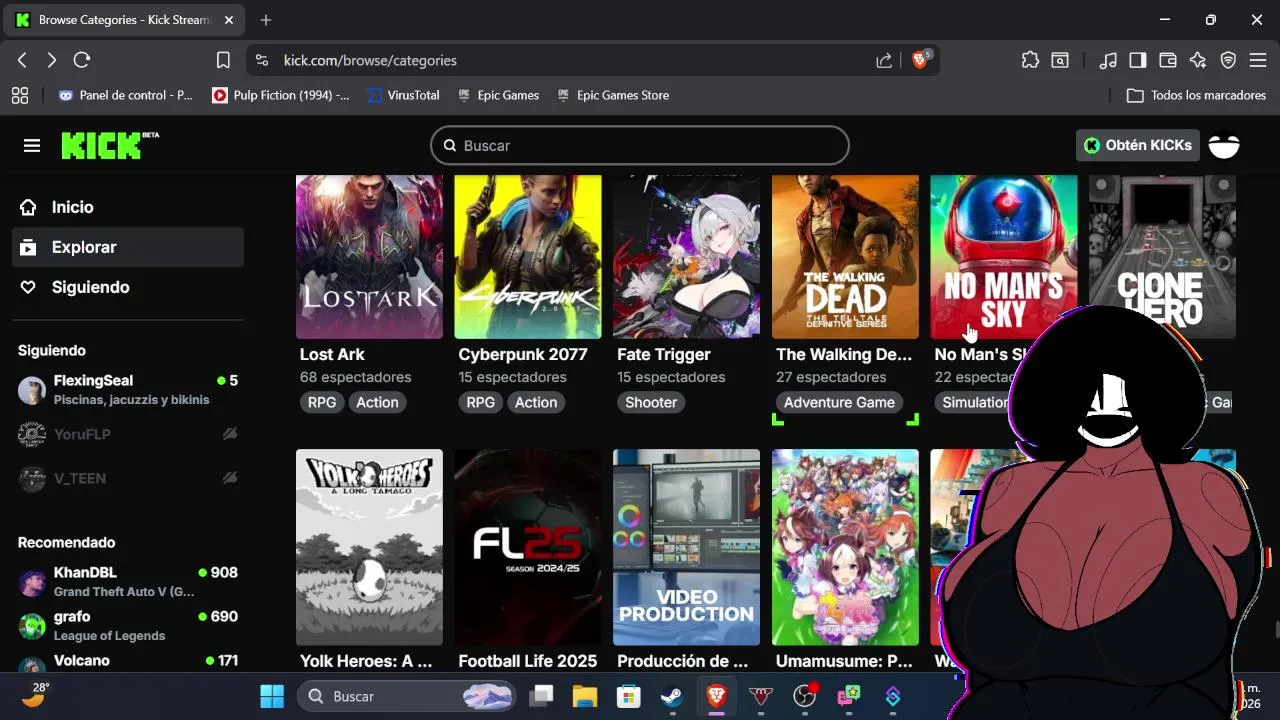Viewport: 1280px width, 720px height.
Task: Open the Video Production category thumbnail
Action: tap(686, 547)
